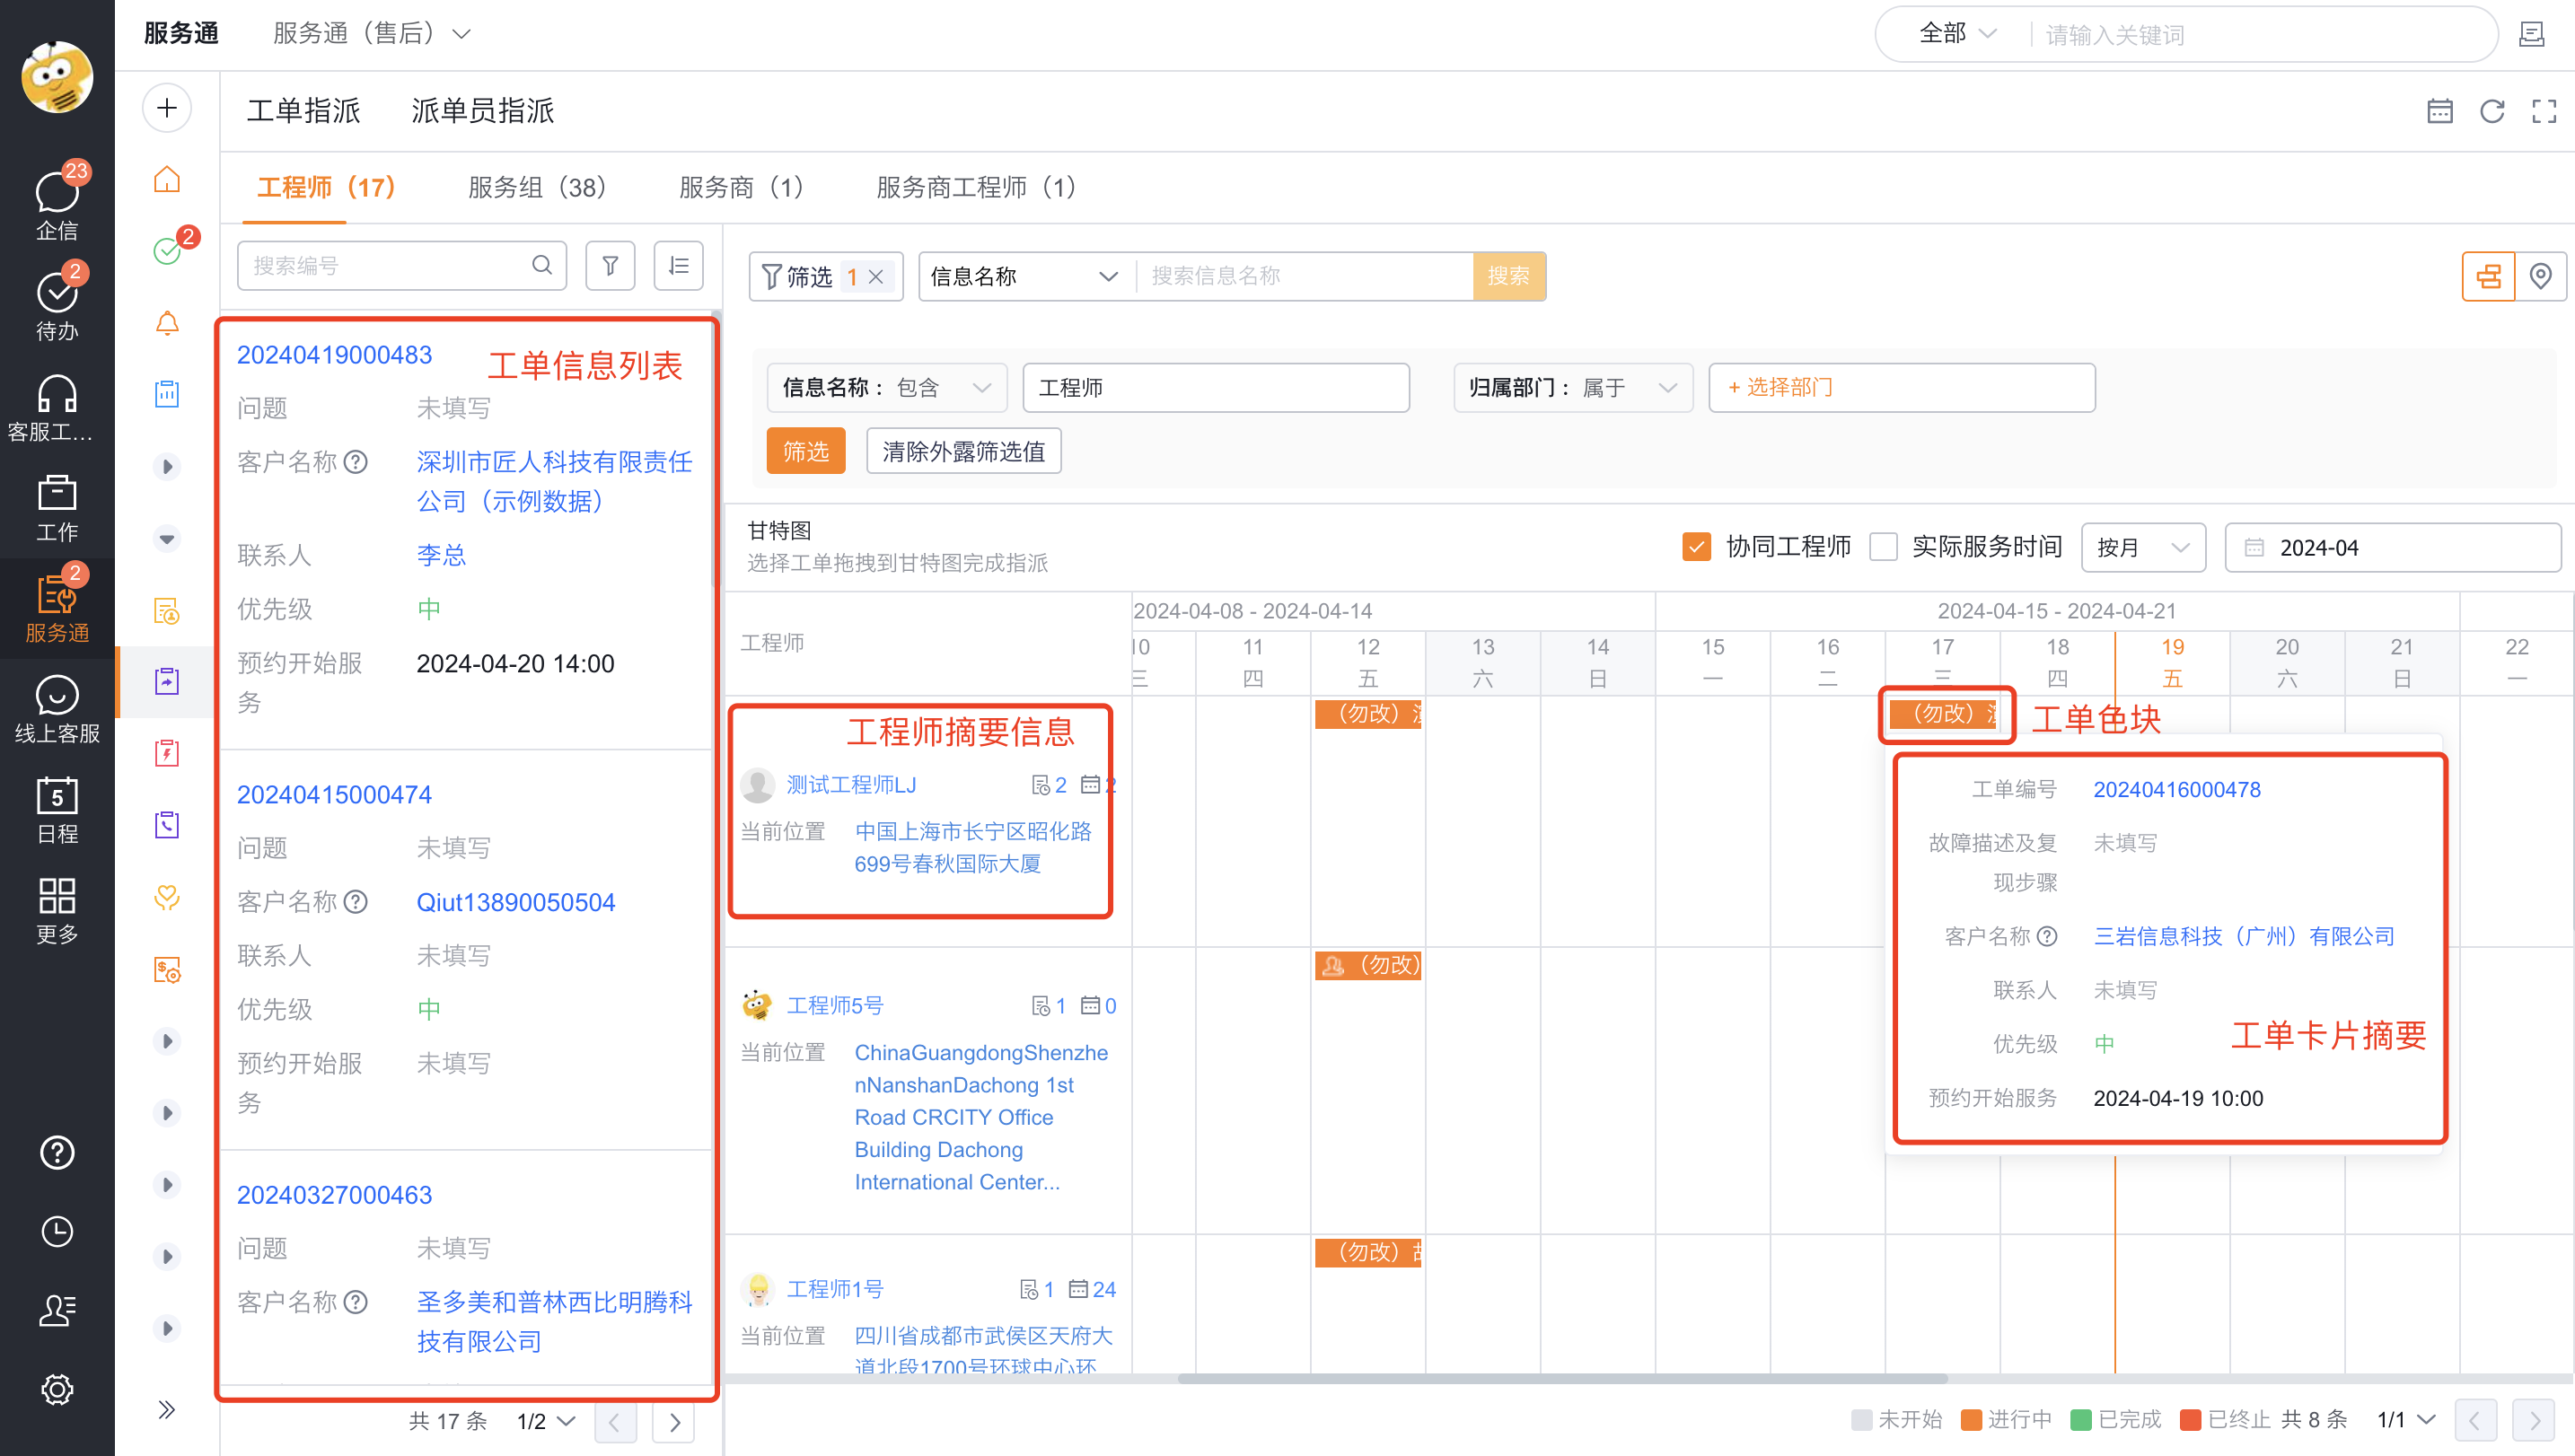
Task: Click the user avatar at top left
Action: (x=57, y=77)
